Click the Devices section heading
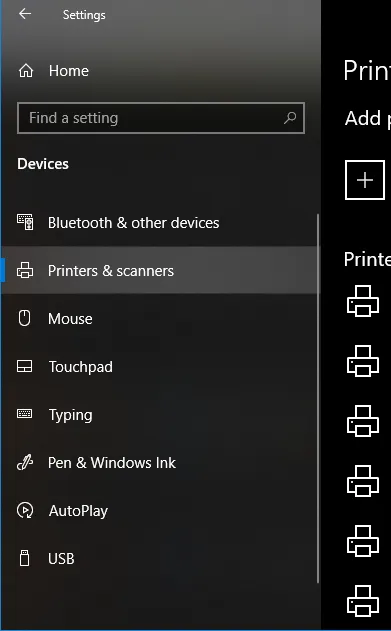Screen dimensions: 391x631 (43, 164)
